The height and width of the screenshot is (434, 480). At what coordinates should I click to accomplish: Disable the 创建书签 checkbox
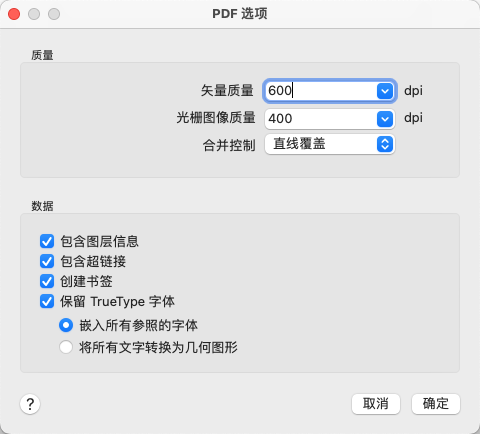[47, 281]
